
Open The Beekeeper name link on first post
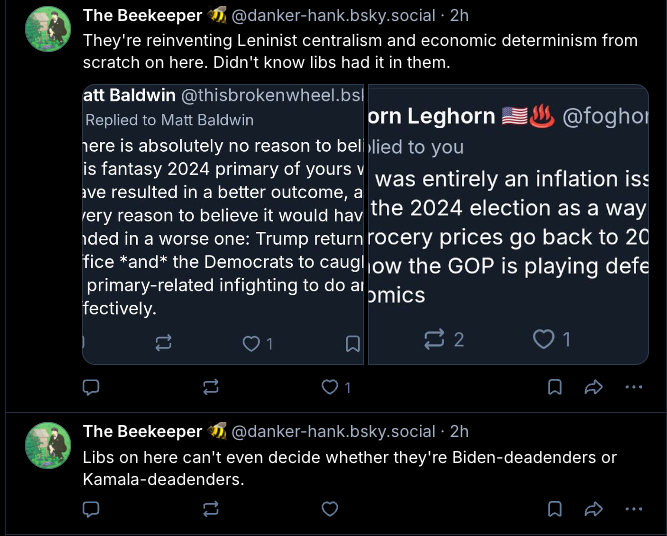click(x=142, y=15)
